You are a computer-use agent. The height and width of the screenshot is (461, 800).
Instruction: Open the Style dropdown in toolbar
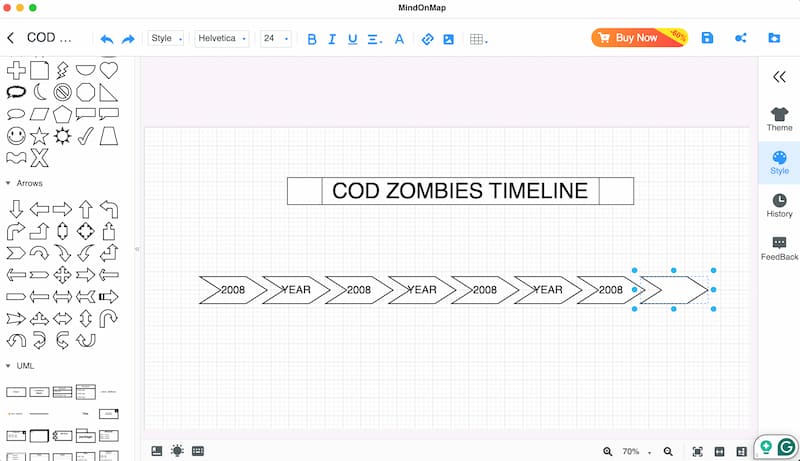point(166,38)
